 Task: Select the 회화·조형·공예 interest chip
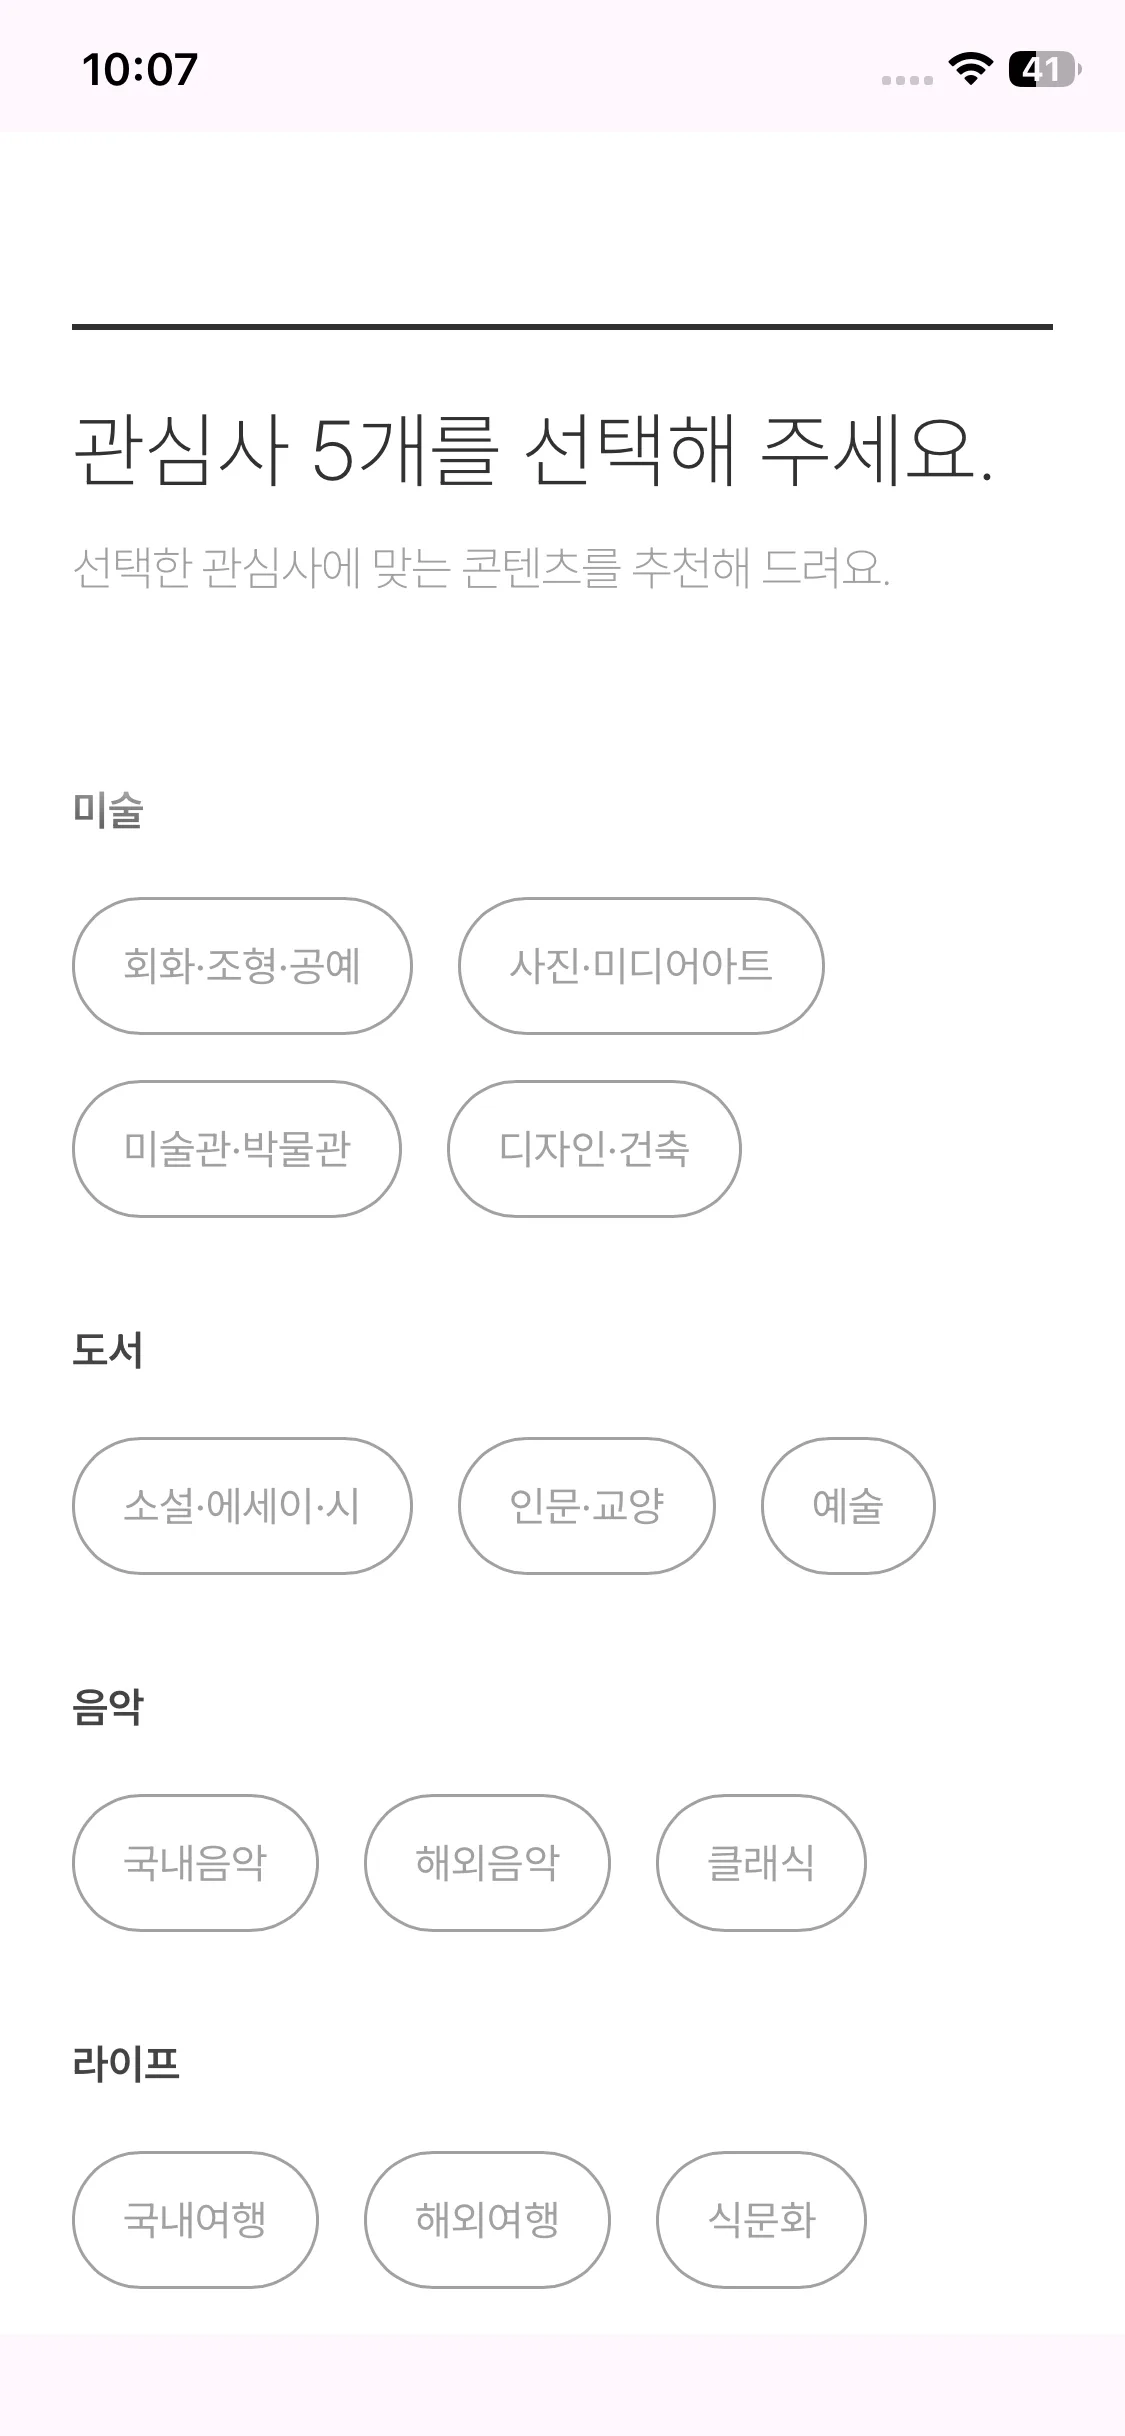(242, 966)
